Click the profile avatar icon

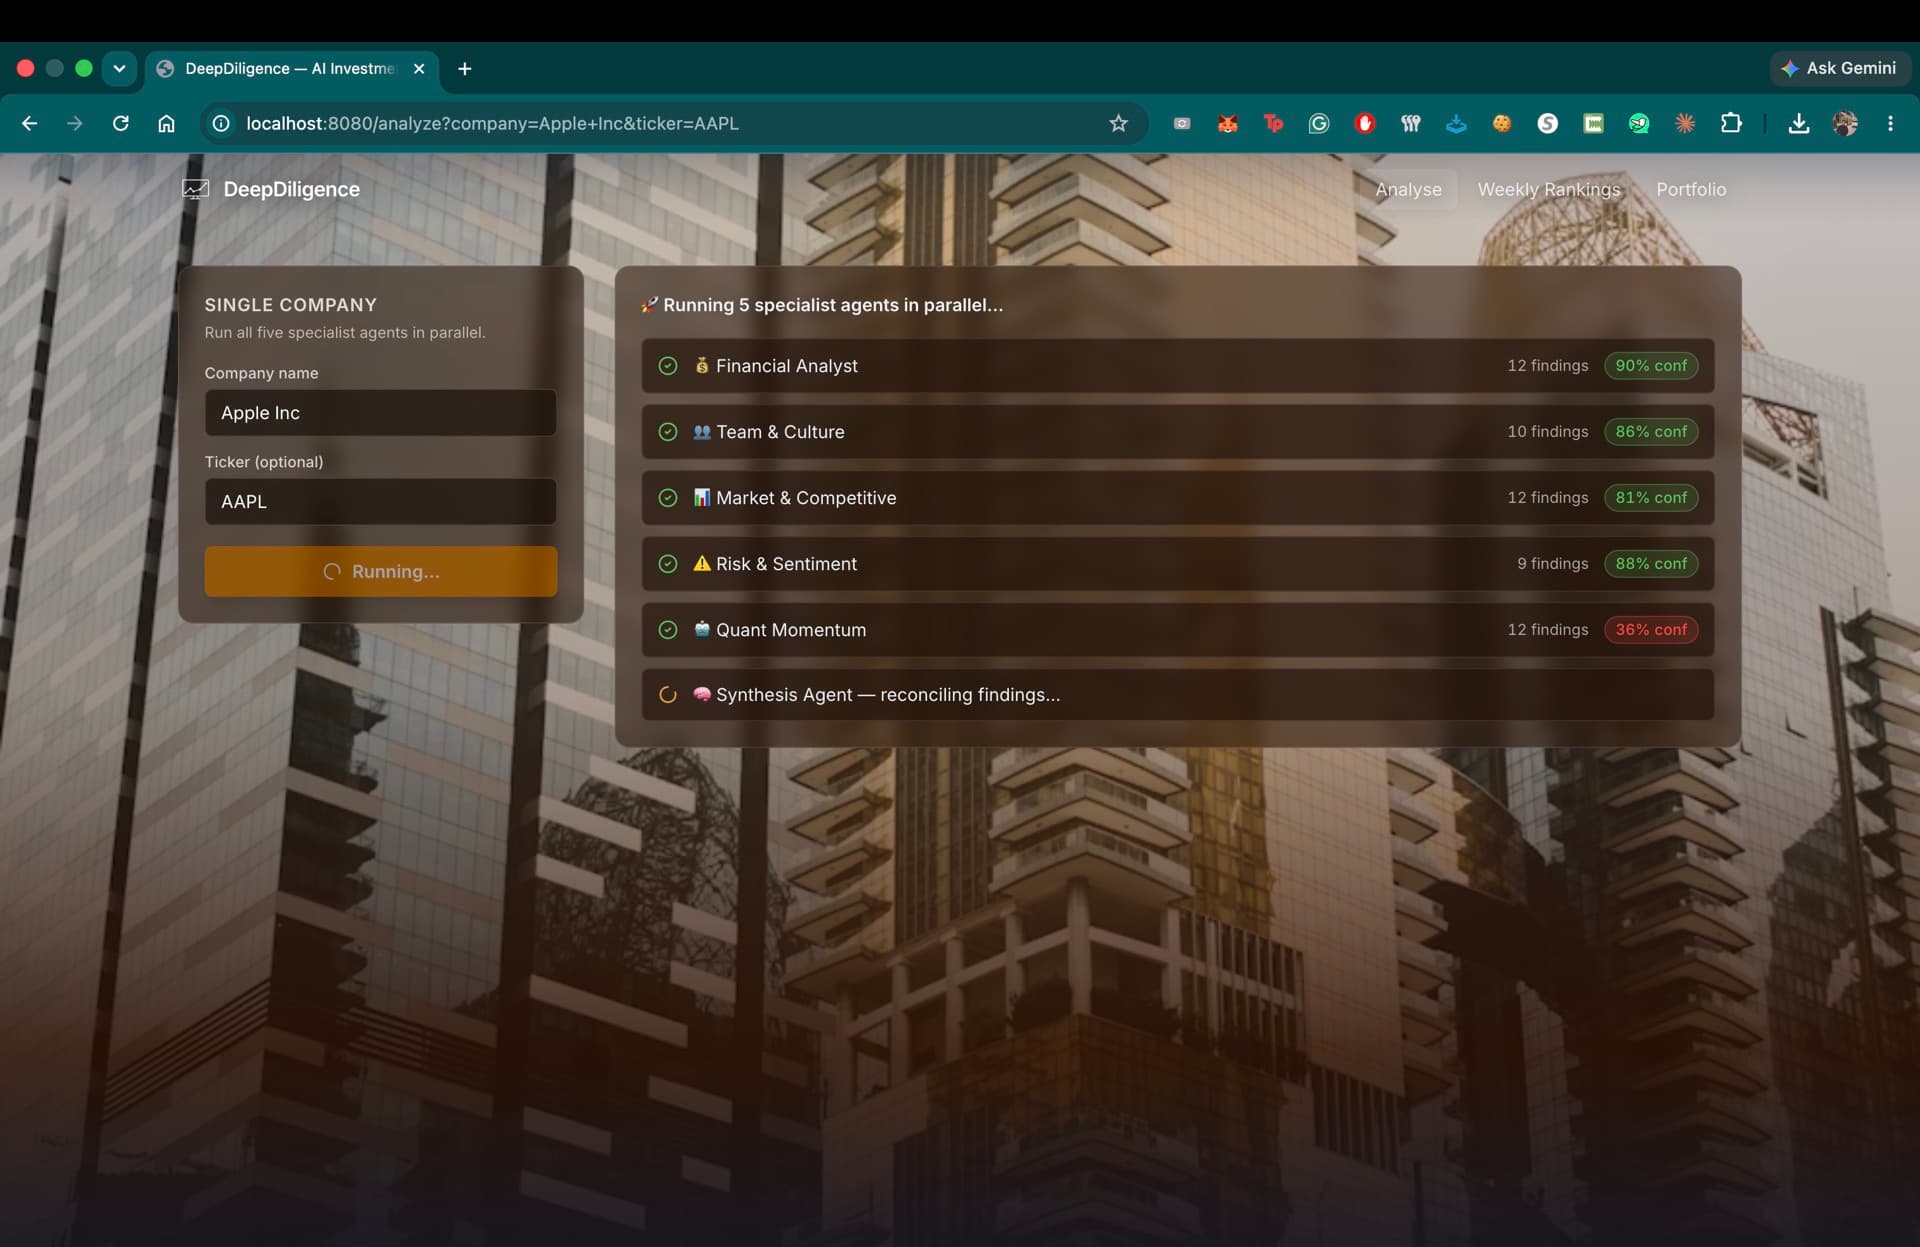click(1845, 123)
